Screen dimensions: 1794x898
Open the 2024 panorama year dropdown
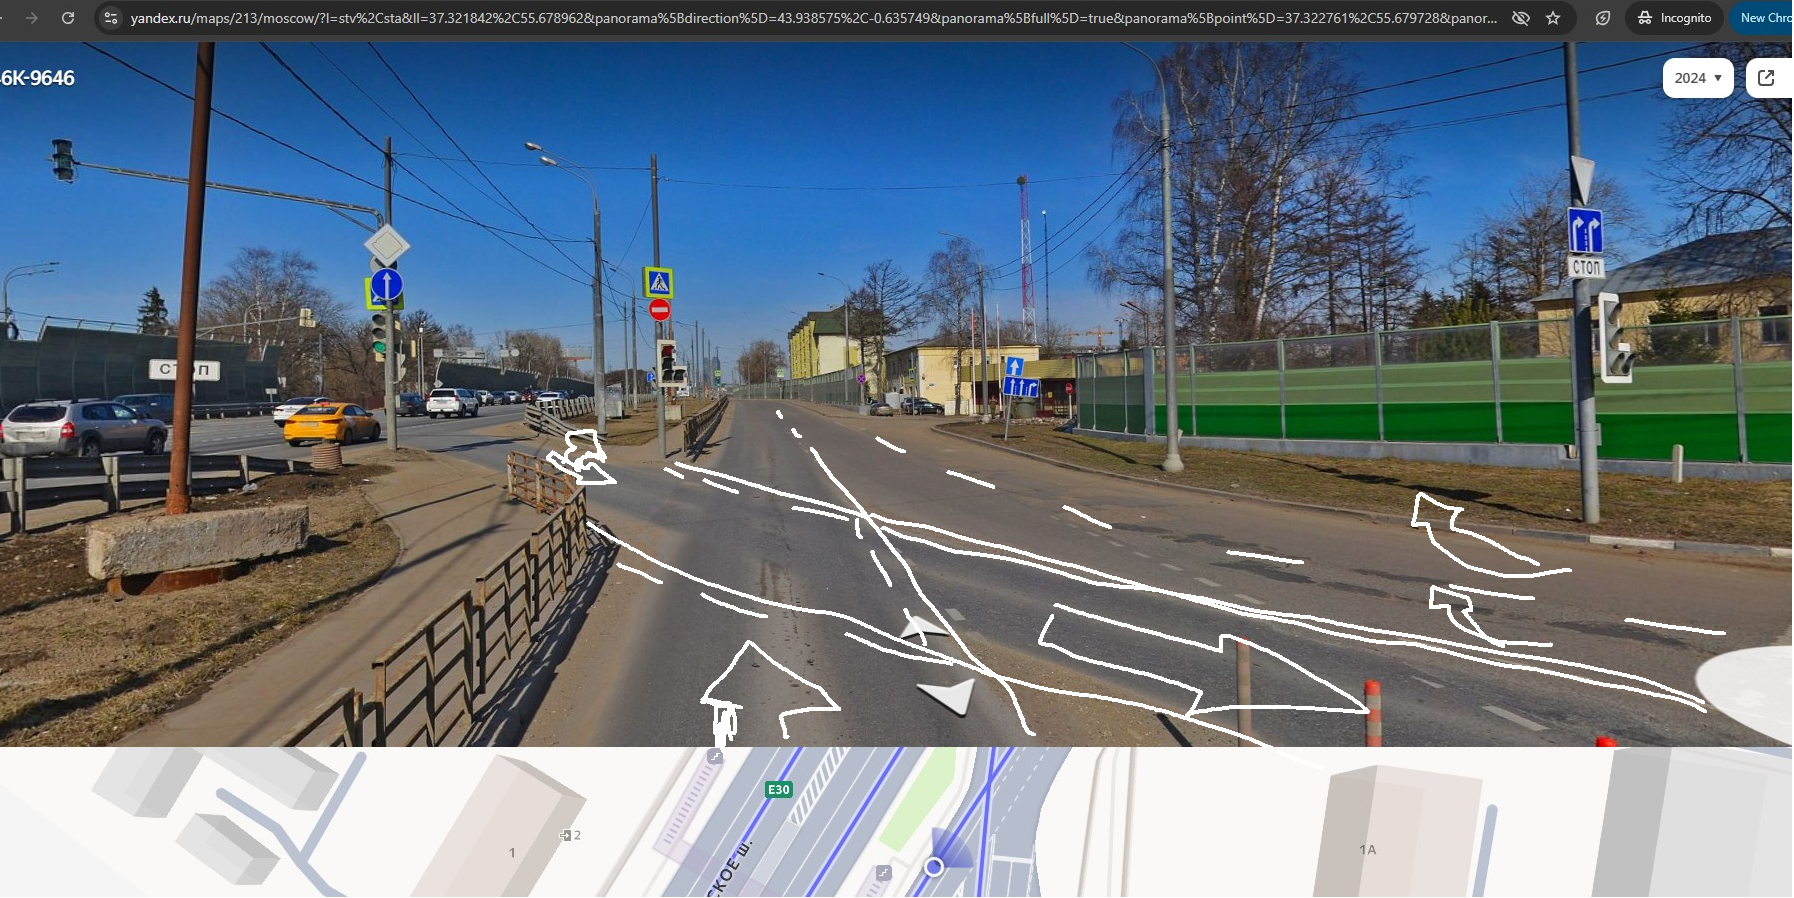[1698, 78]
